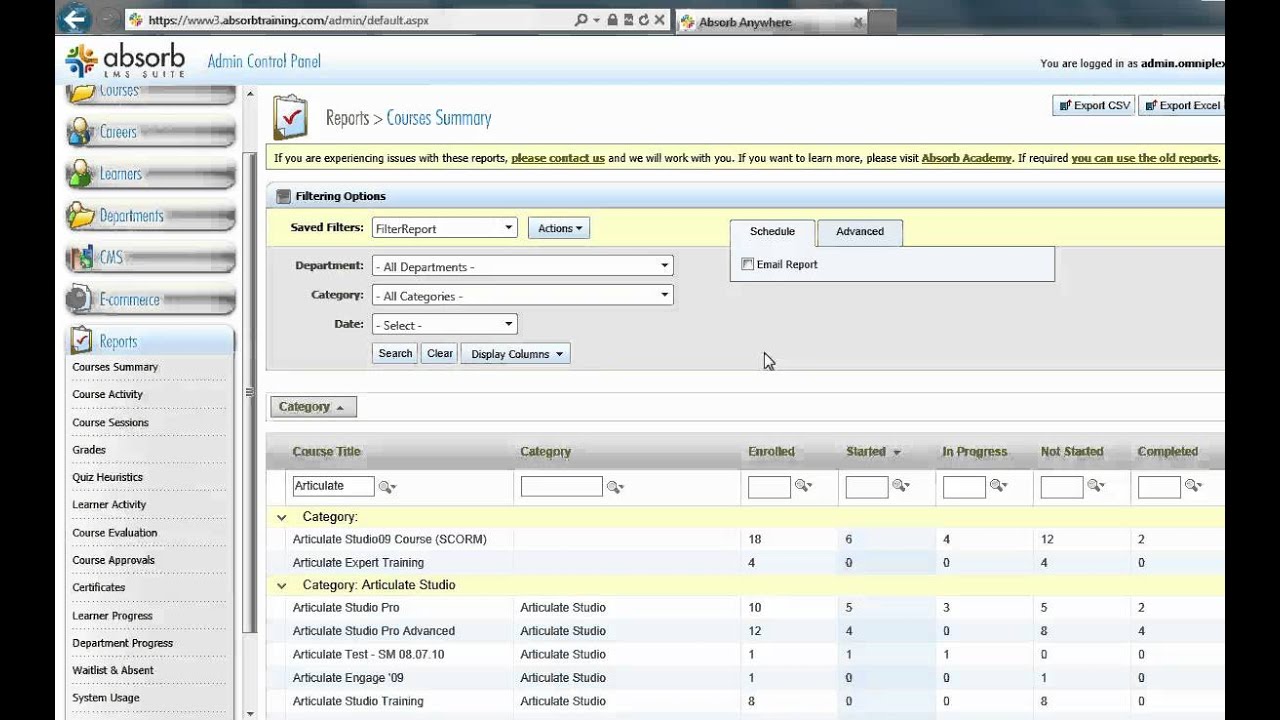This screenshot has height=720, width=1280.
Task: Click the Reports clipboard checkmark page icon
Action: (x=290, y=117)
